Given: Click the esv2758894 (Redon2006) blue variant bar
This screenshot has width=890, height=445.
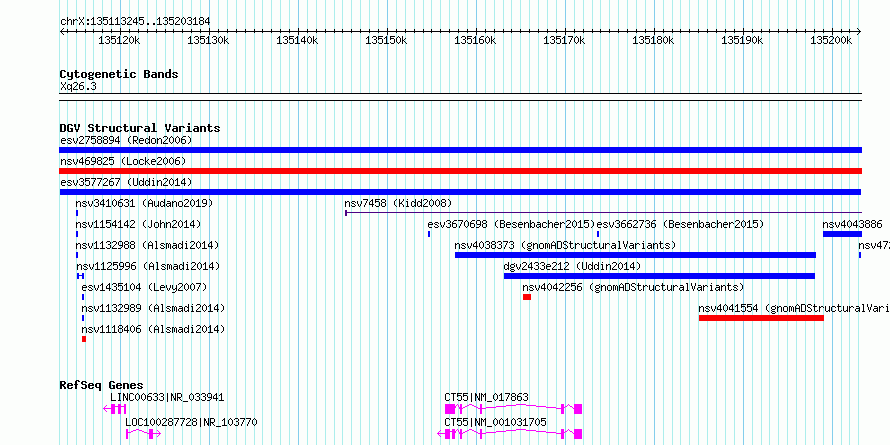Looking at the screenshot, I should (460, 150).
